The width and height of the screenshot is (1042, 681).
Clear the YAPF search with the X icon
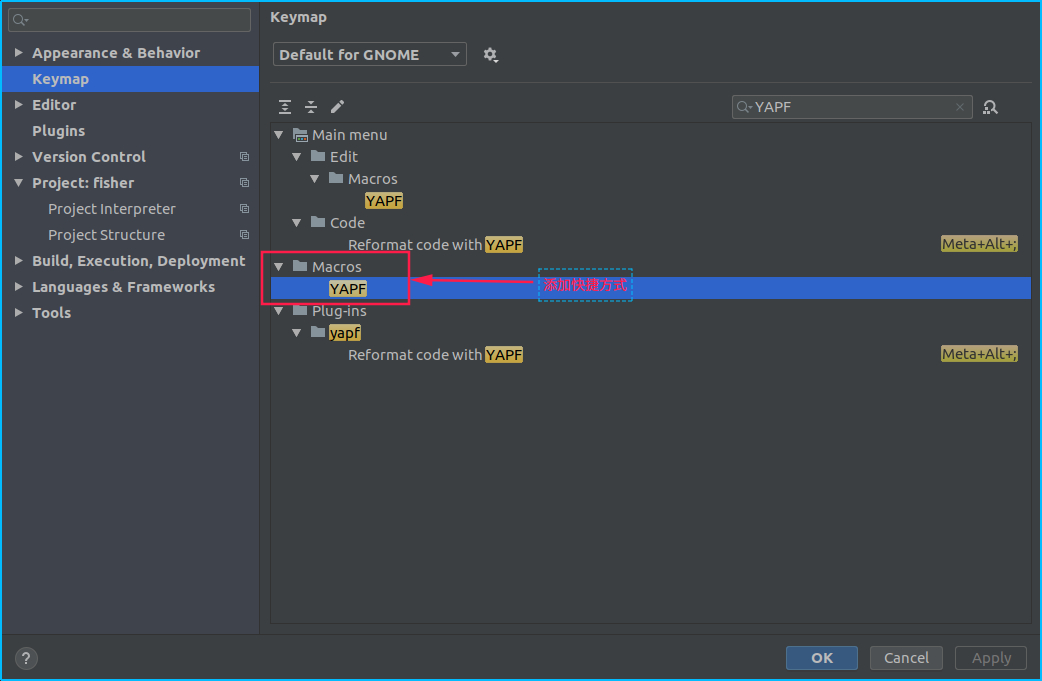(959, 106)
